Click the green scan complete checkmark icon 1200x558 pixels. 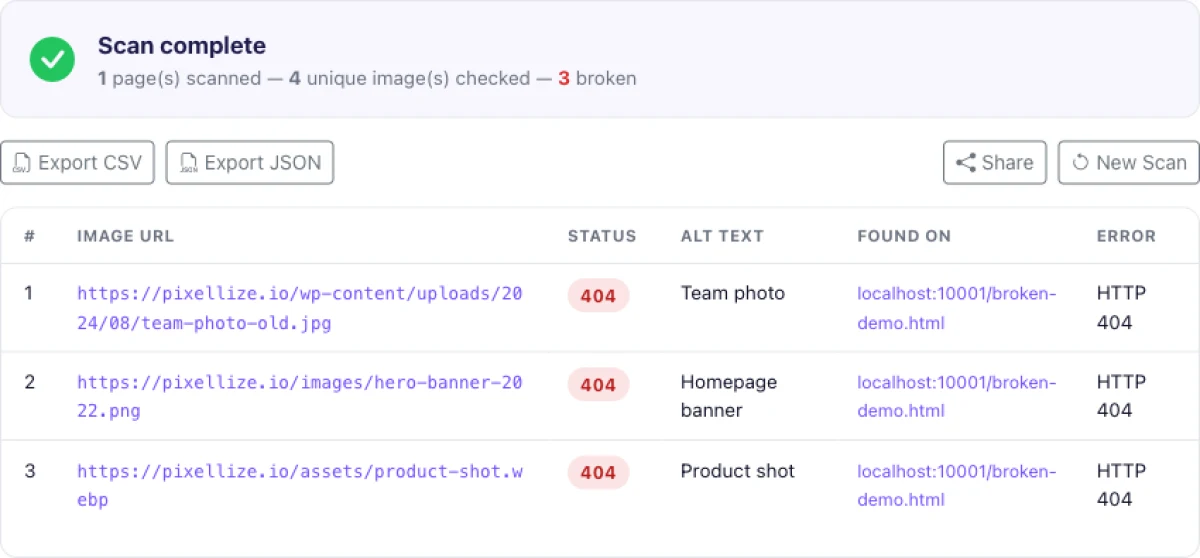[x=52, y=60]
